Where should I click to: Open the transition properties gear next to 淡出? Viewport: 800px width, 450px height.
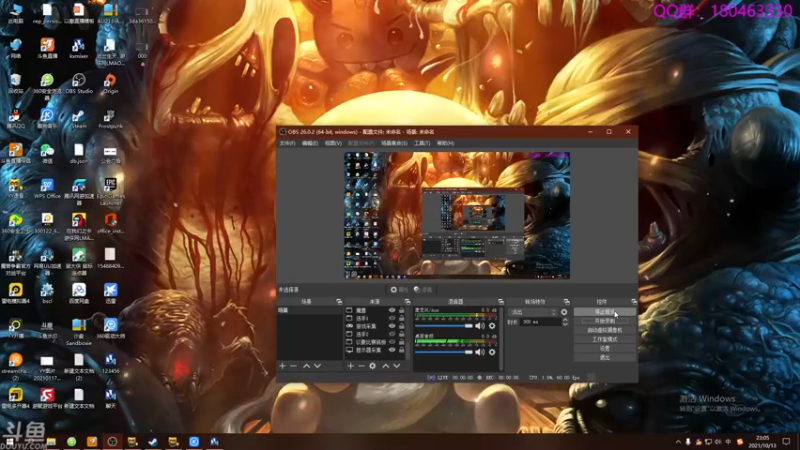[x=564, y=312]
